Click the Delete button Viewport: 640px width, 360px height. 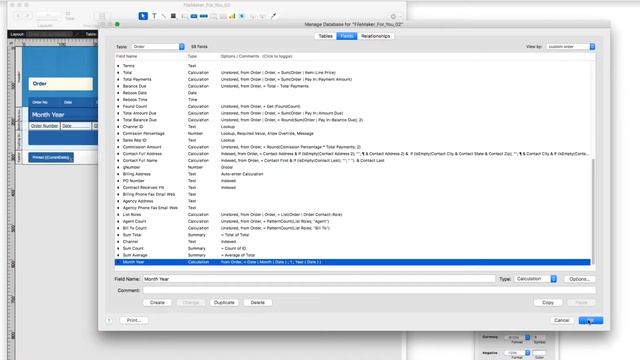pos(258,302)
